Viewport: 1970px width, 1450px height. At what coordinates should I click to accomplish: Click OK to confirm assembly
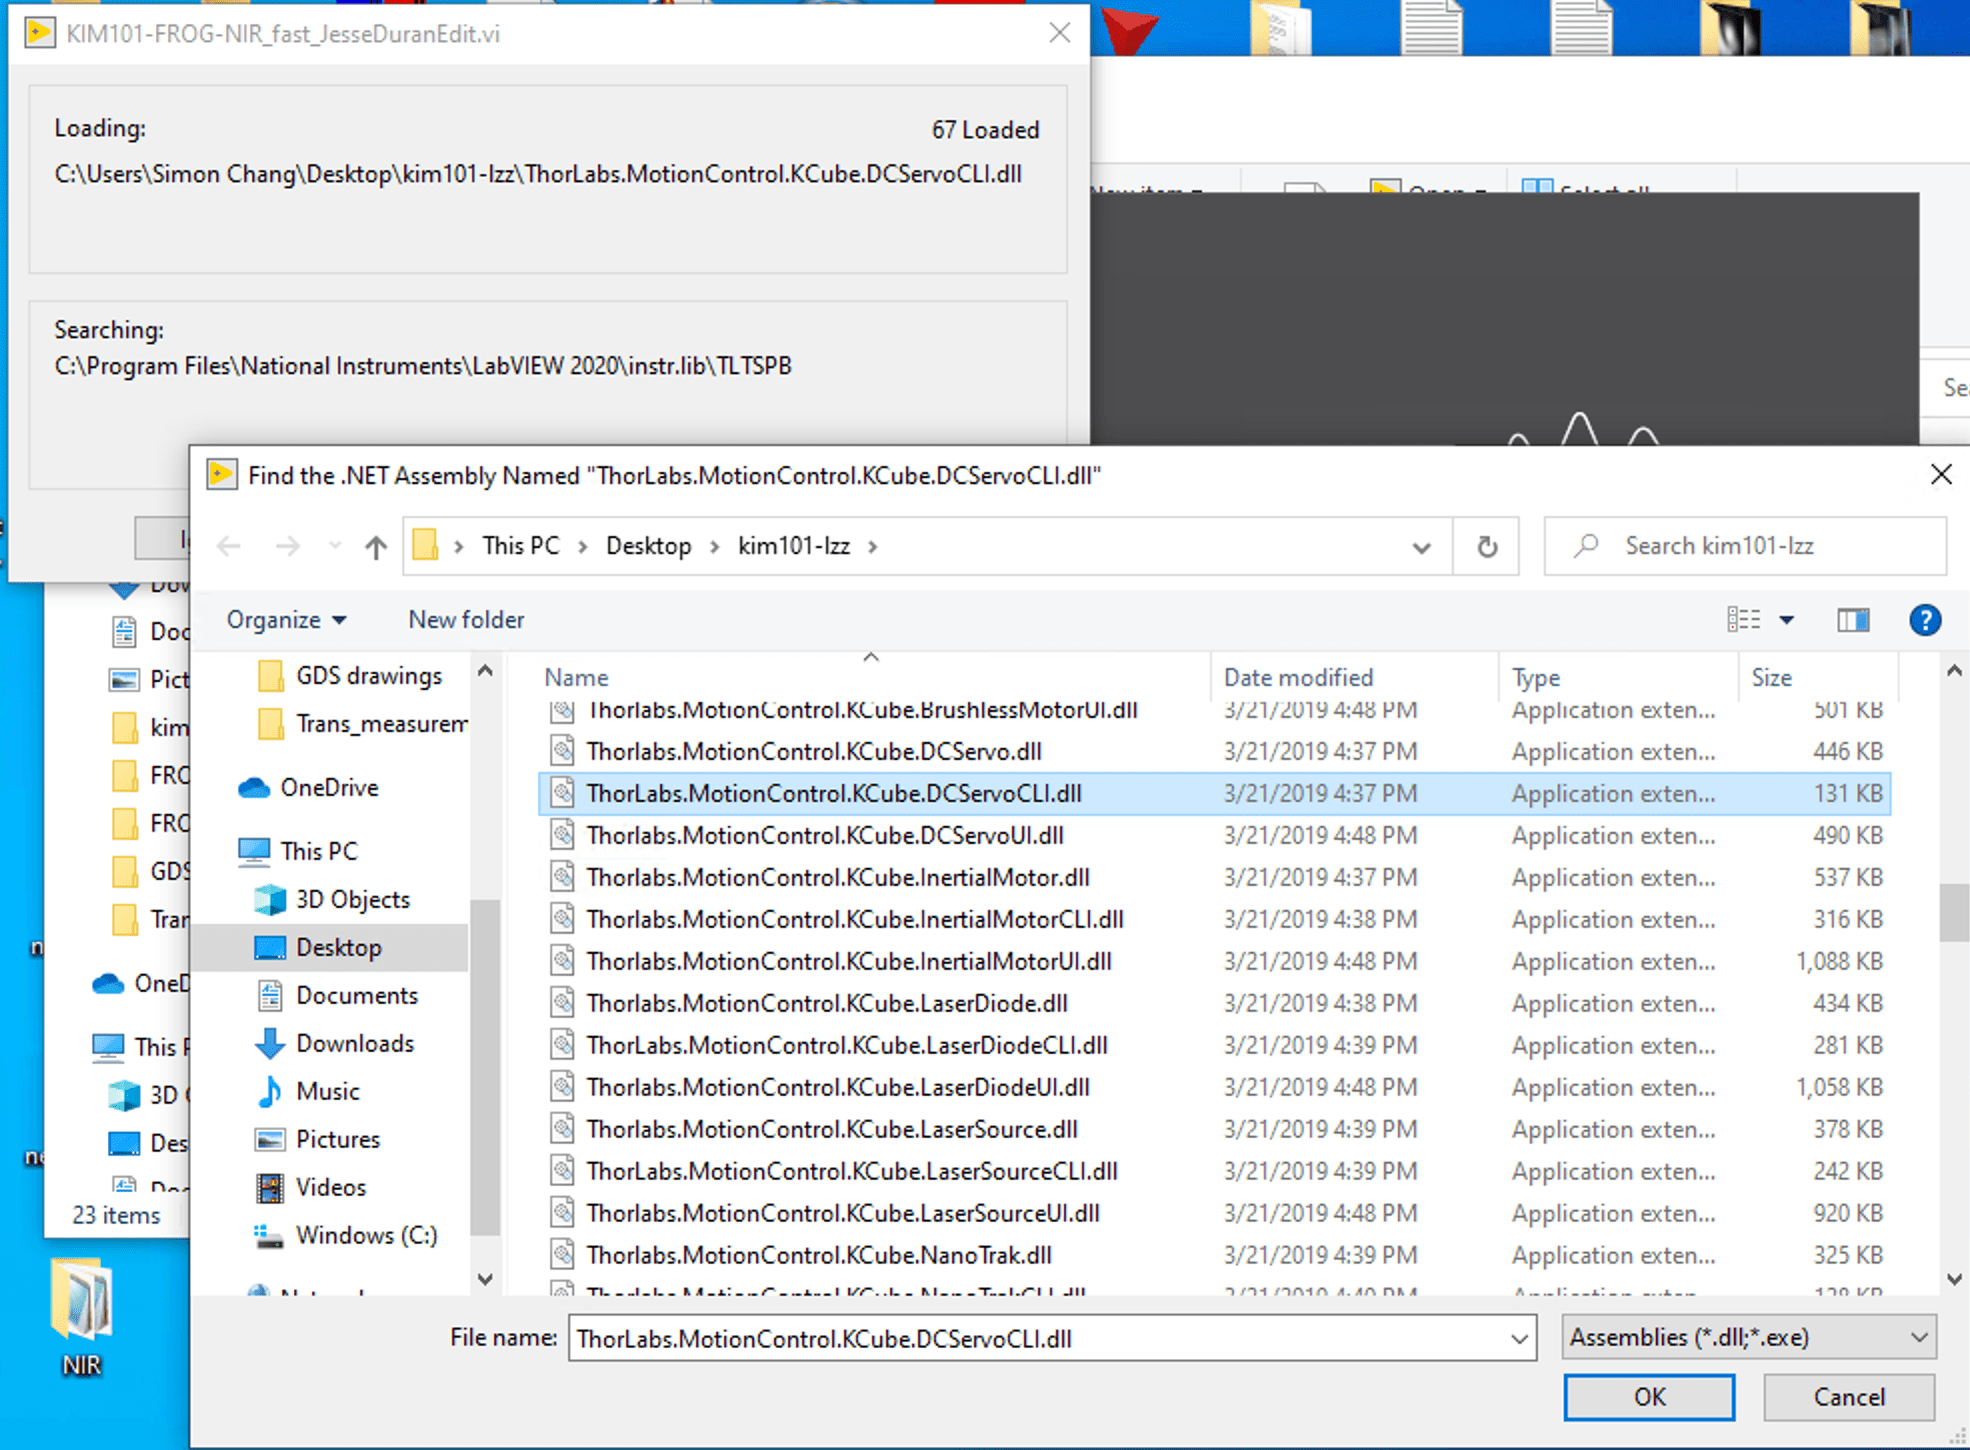pos(1649,1397)
